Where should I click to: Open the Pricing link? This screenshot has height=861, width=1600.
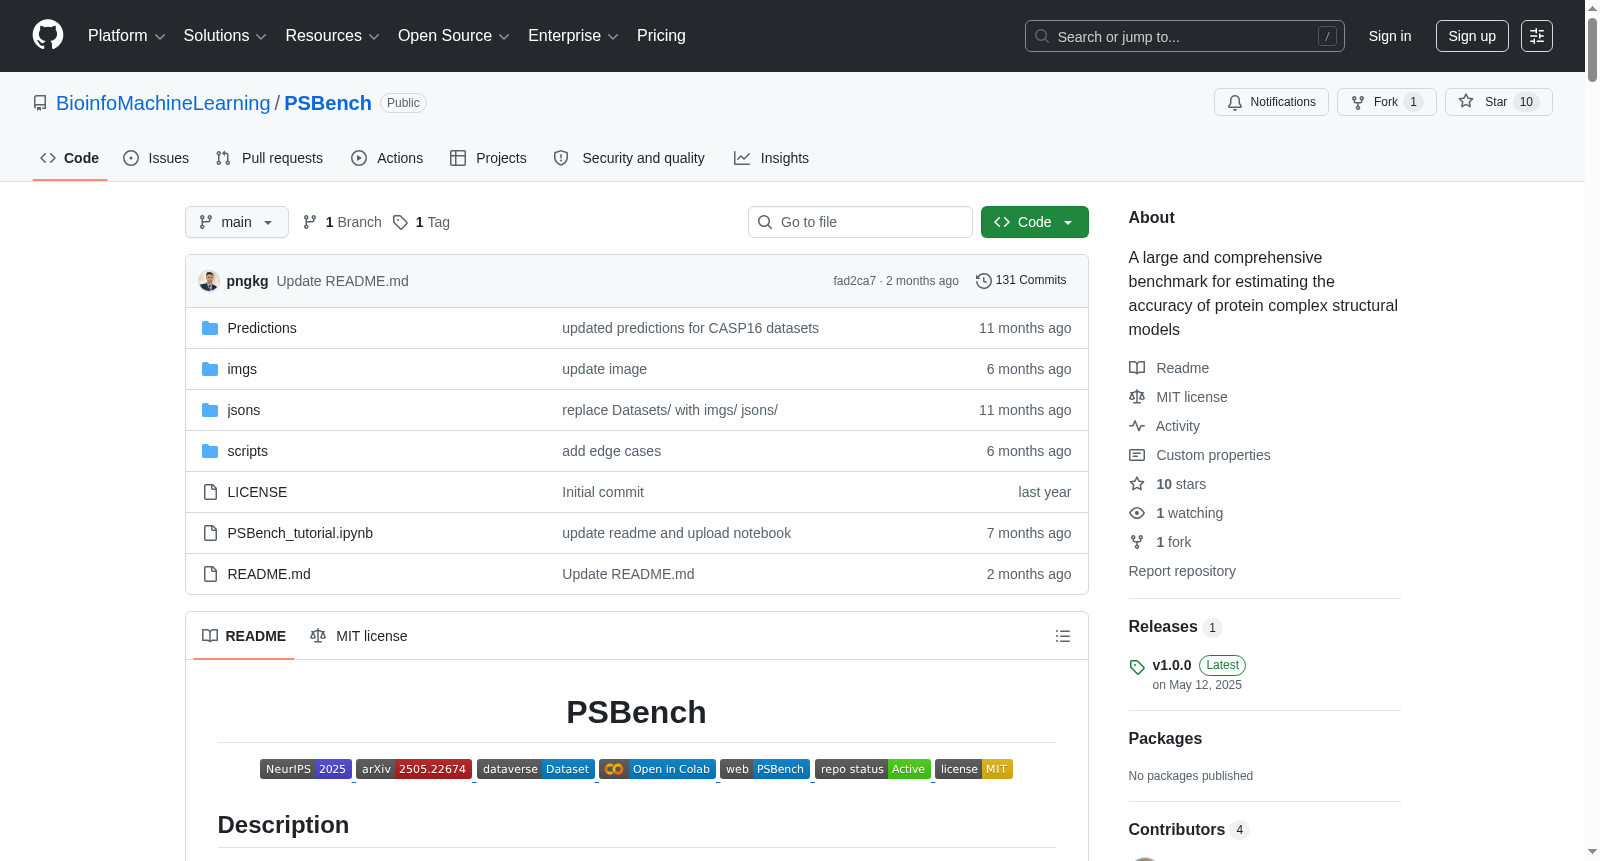pos(661,36)
